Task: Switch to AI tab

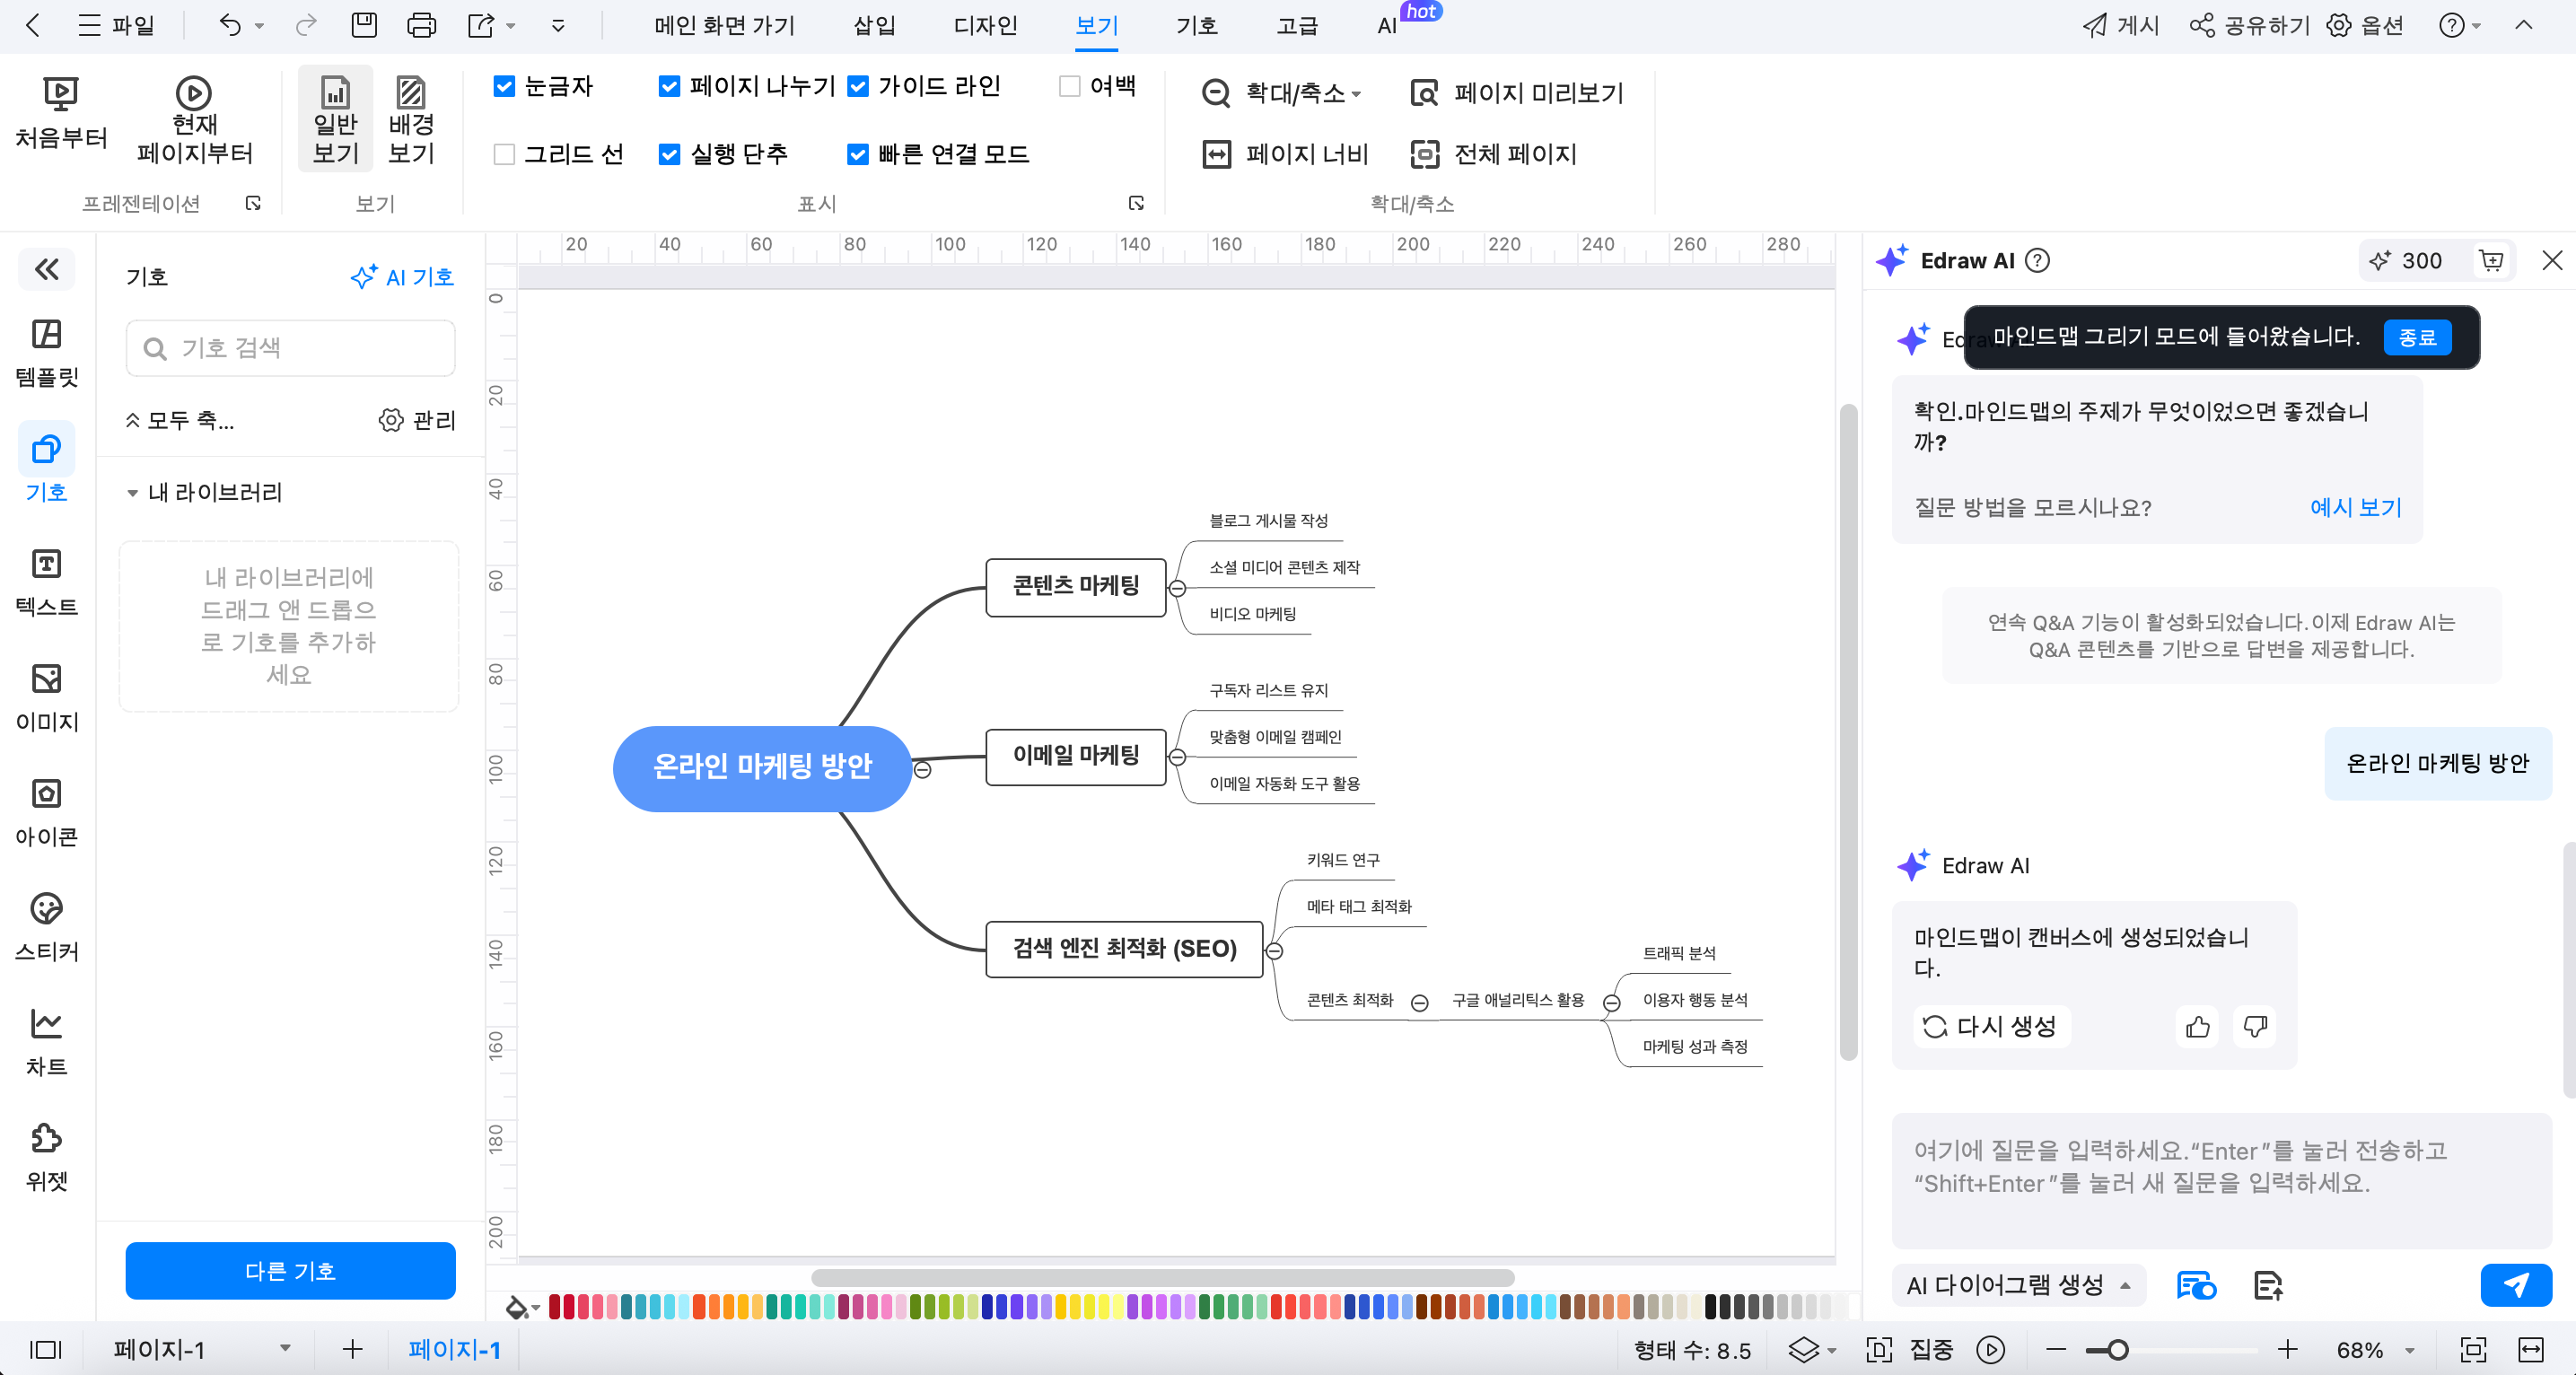Action: pos(1386,25)
